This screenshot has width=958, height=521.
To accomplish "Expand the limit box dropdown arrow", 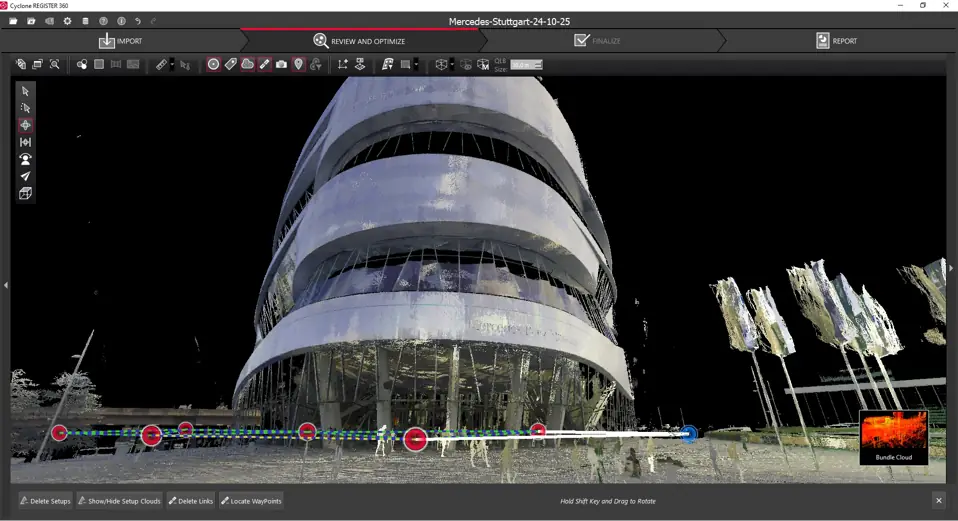I will 452,64.
